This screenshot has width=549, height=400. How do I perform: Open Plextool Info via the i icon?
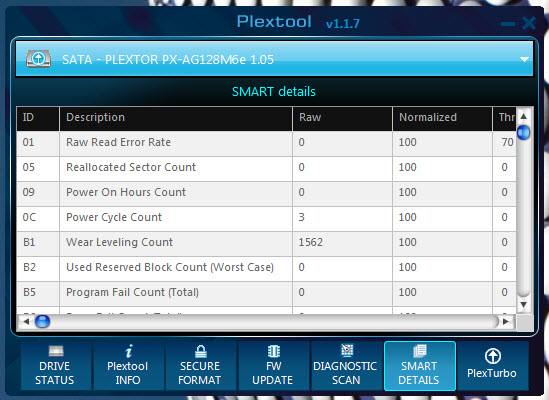pyautogui.click(x=129, y=351)
